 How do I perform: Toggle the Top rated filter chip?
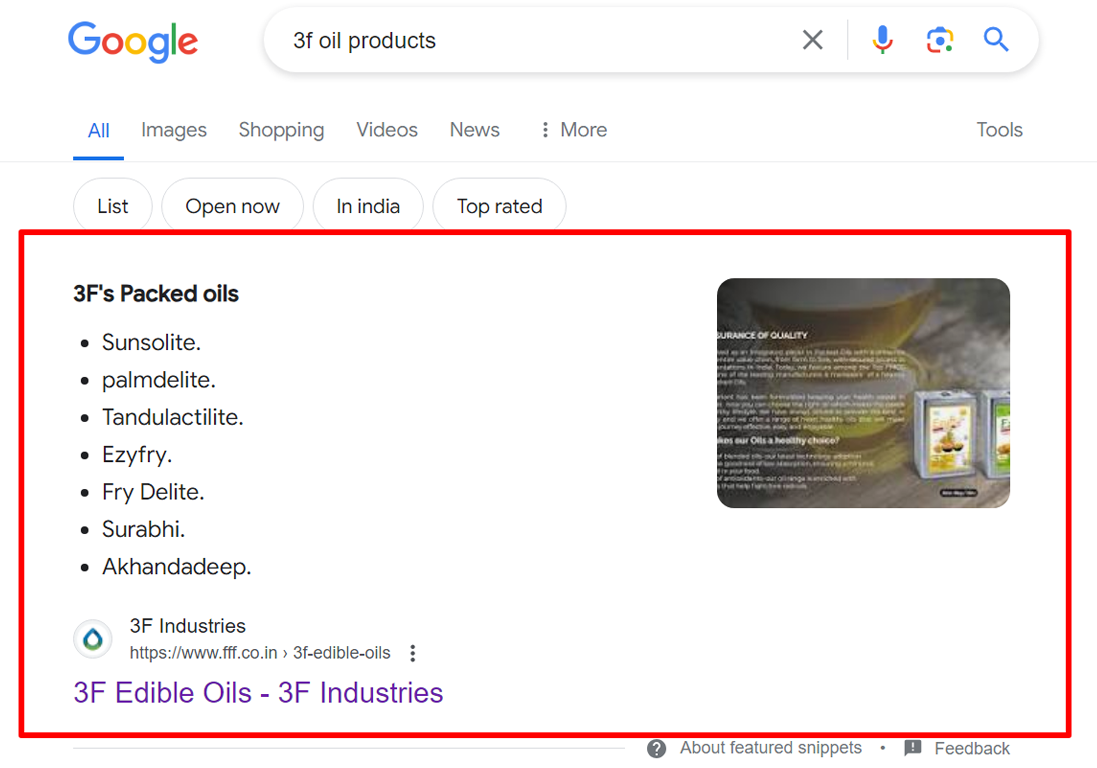coord(500,206)
